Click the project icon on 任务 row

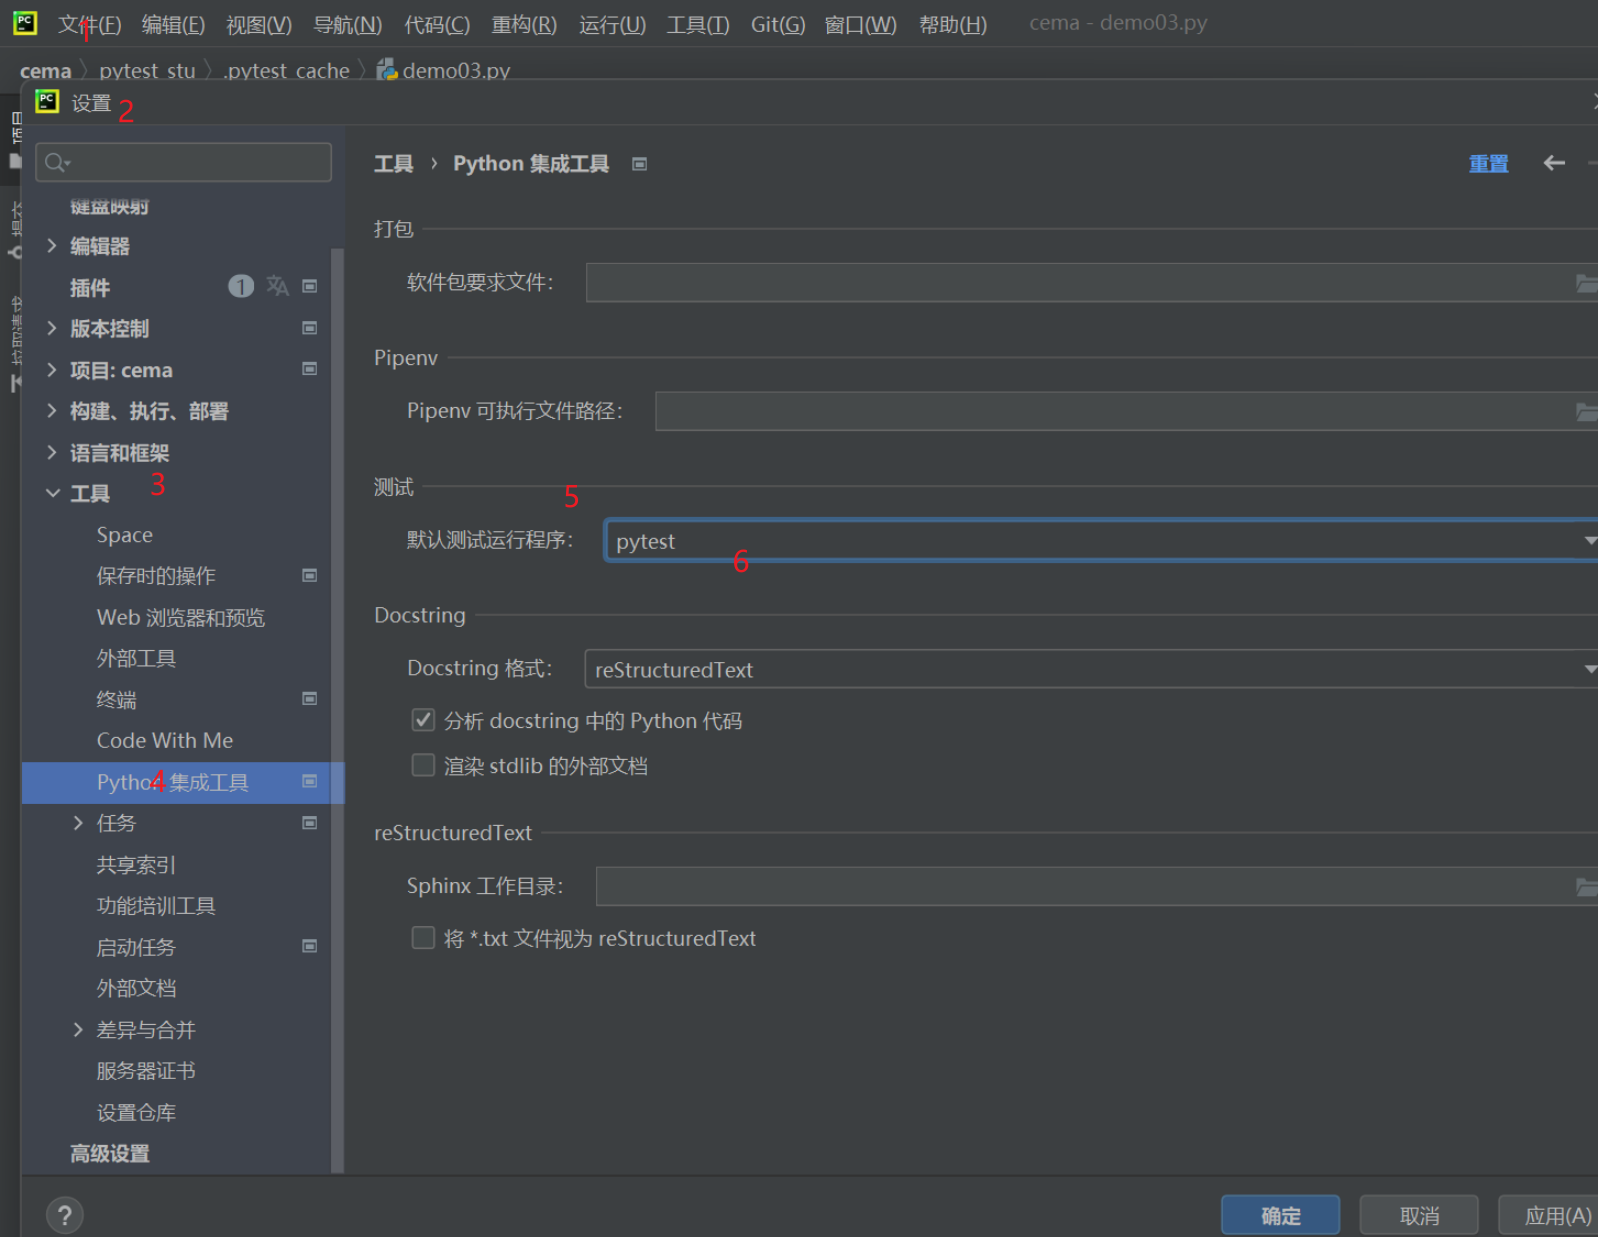coord(310,823)
